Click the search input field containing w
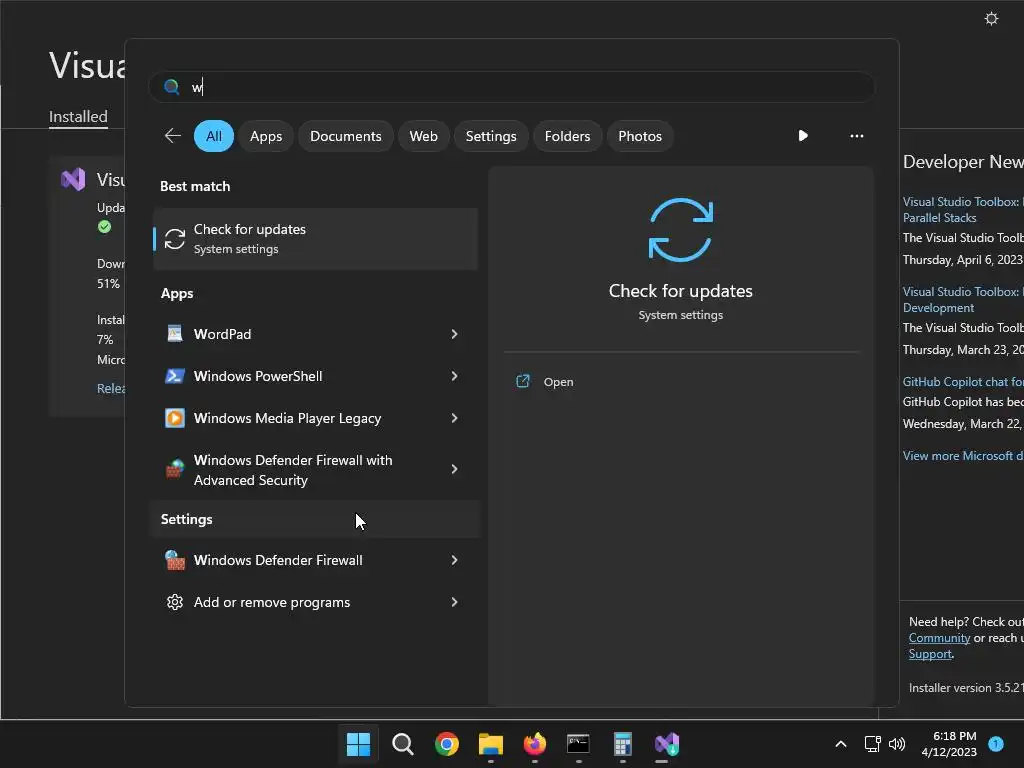 coord(512,87)
